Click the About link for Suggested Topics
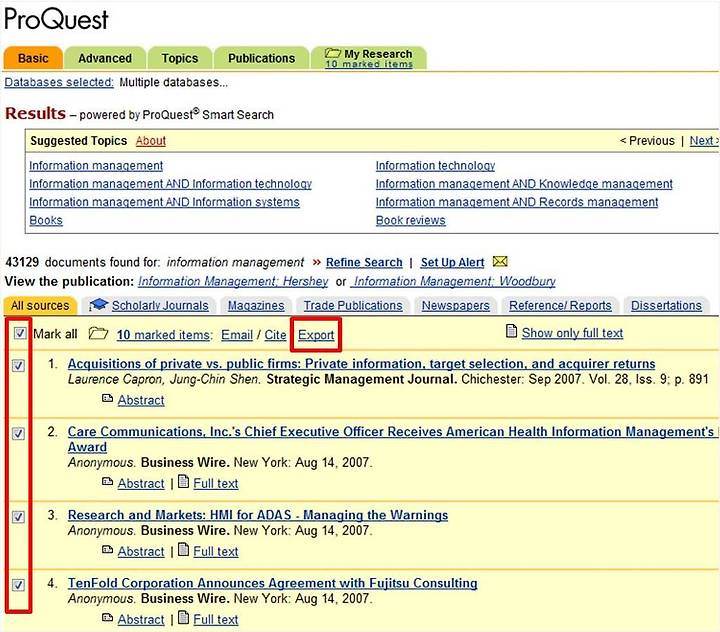The image size is (720, 632). (151, 141)
